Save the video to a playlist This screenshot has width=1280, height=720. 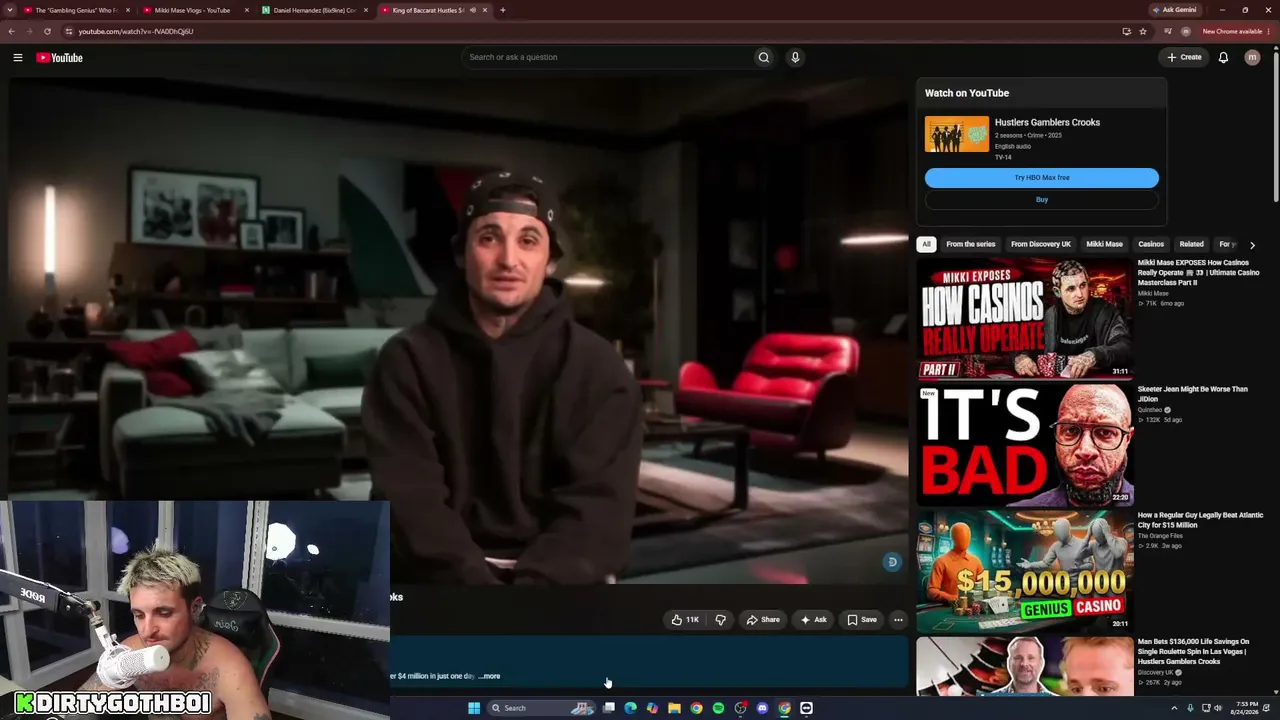coord(862,620)
